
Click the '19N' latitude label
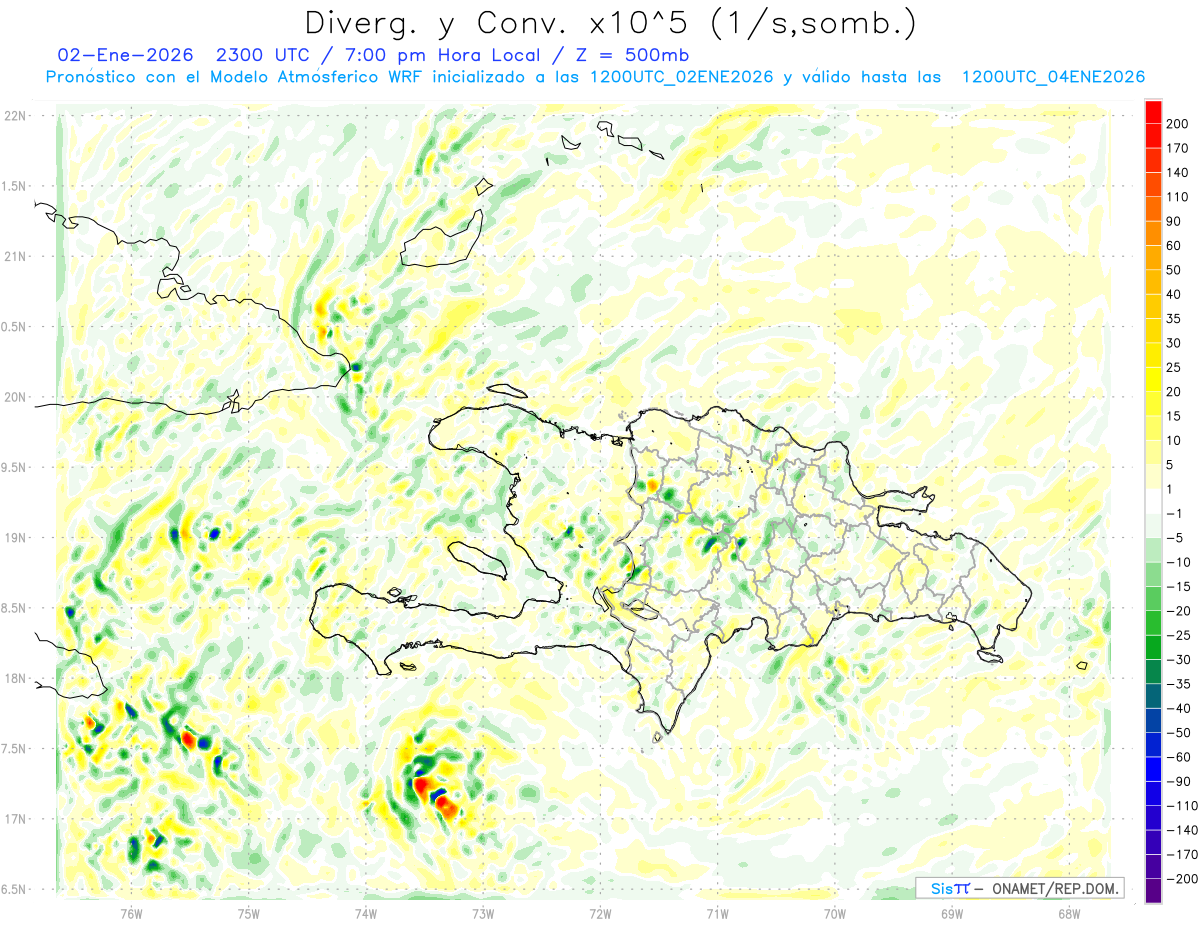point(14,538)
